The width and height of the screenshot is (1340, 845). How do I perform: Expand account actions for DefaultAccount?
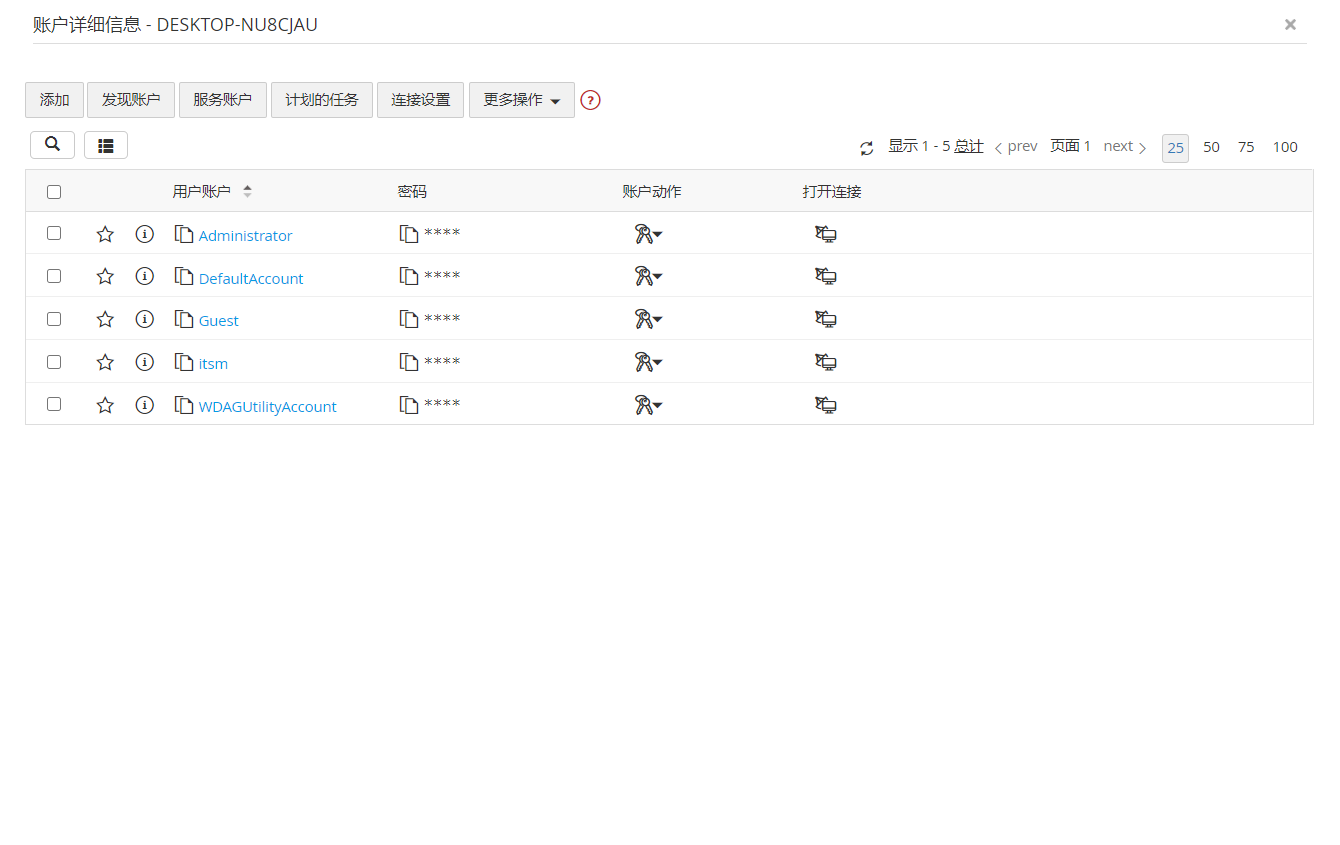[x=649, y=276]
